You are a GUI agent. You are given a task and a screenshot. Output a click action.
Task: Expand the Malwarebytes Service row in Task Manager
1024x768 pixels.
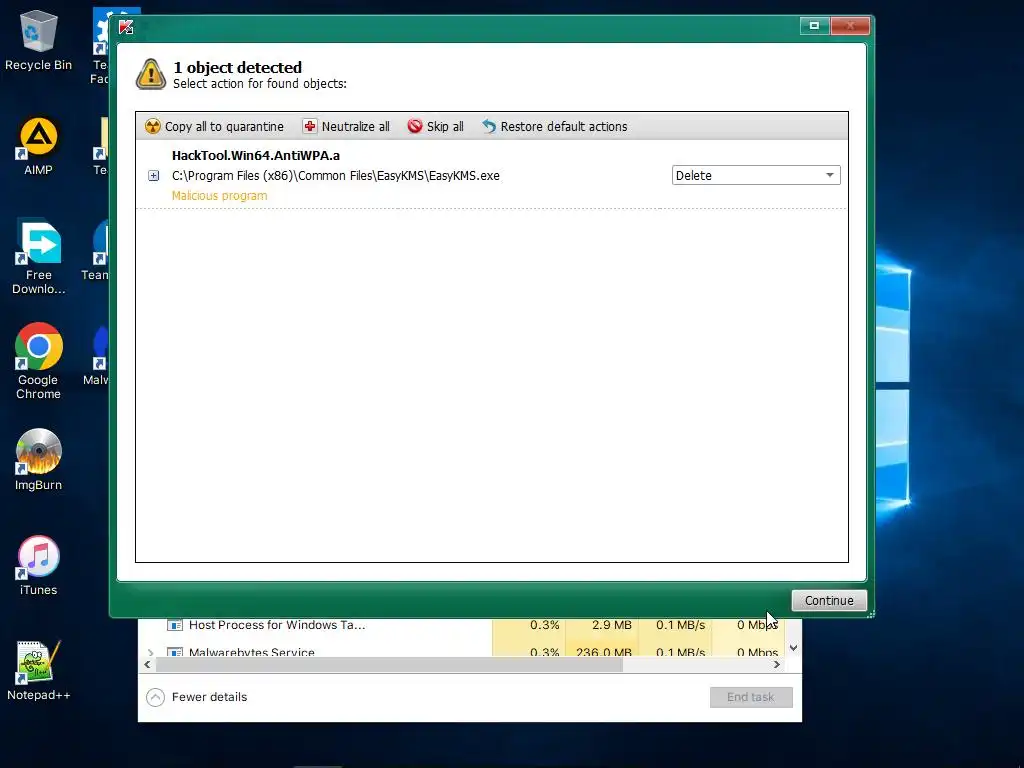pos(151,652)
